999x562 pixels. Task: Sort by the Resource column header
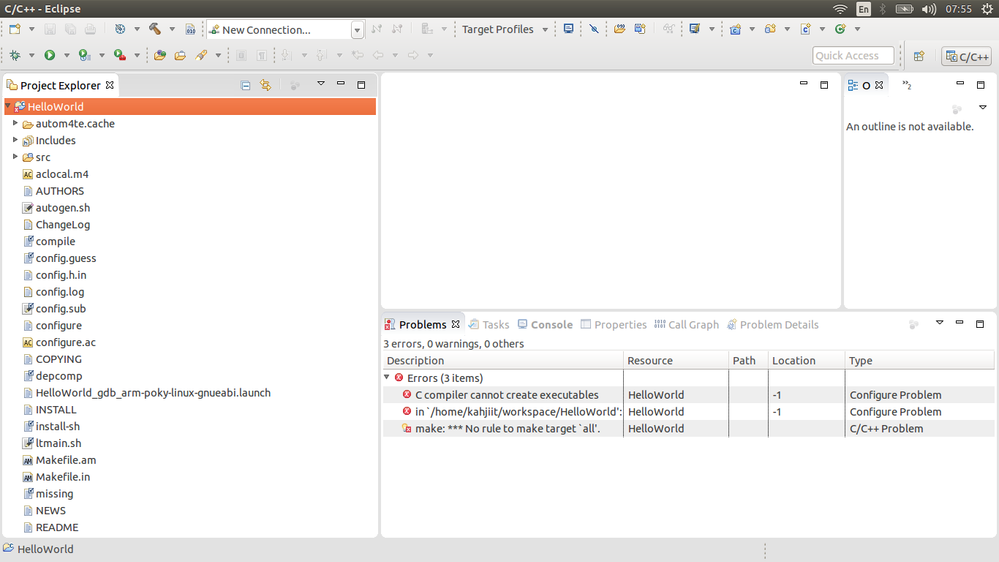pos(676,360)
